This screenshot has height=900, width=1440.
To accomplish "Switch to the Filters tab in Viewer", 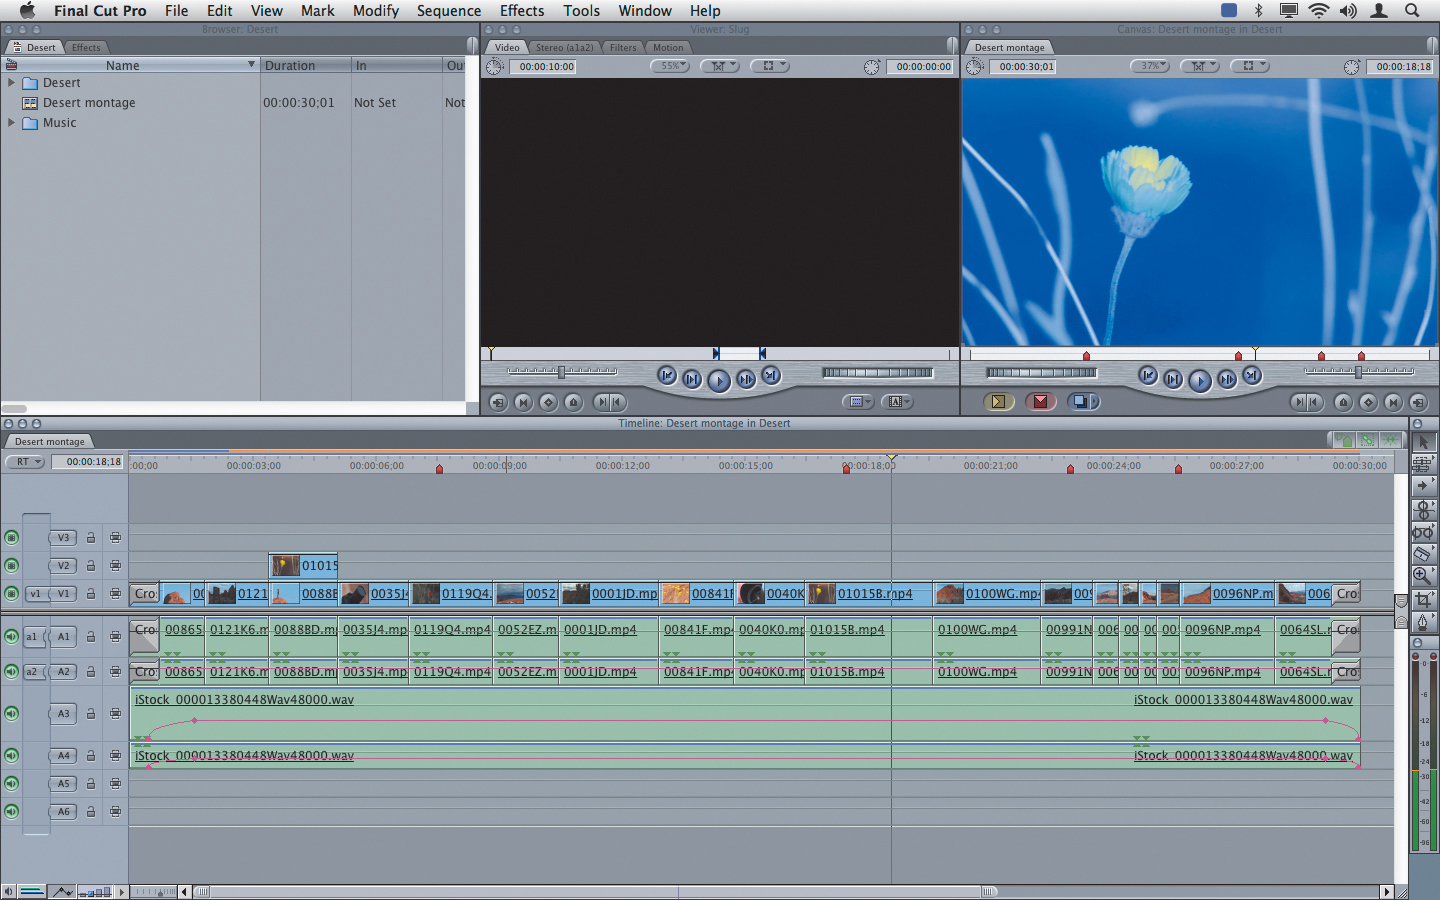I will pyautogui.click(x=623, y=47).
